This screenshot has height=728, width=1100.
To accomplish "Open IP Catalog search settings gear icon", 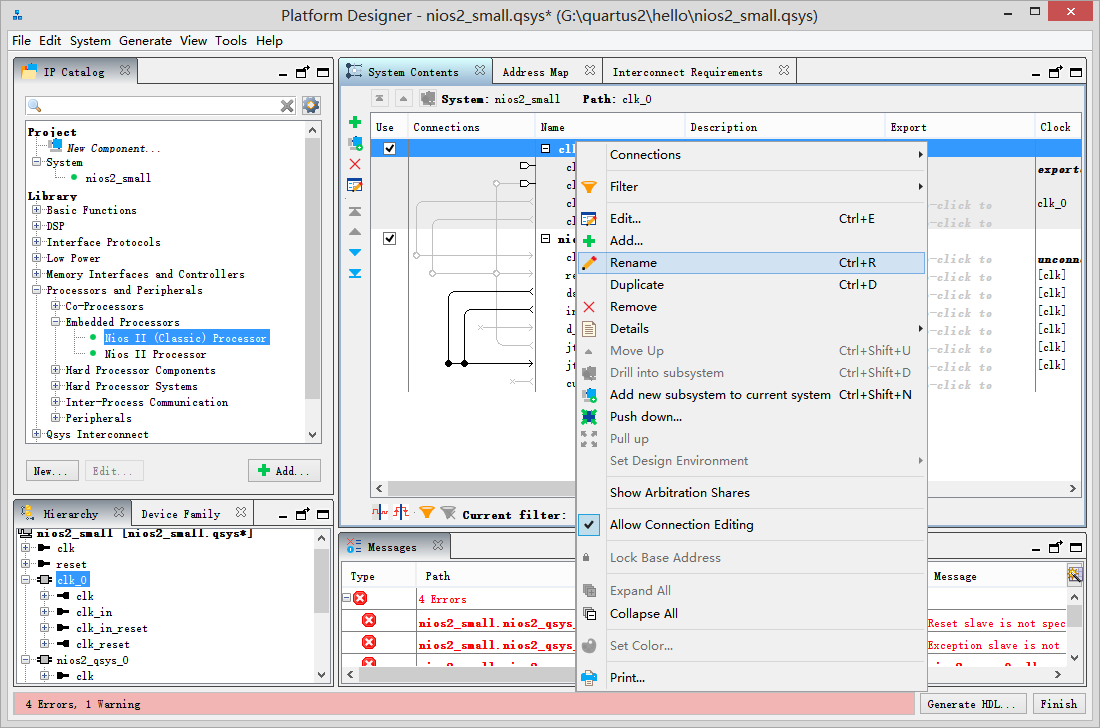I will pyautogui.click(x=311, y=105).
